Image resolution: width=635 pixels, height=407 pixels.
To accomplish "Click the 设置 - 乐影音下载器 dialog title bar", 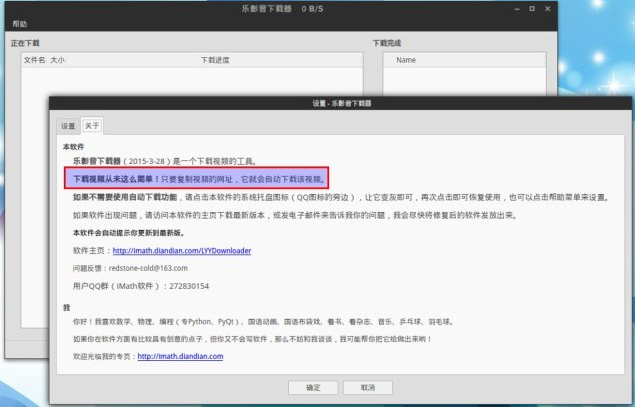I will (x=341, y=103).
